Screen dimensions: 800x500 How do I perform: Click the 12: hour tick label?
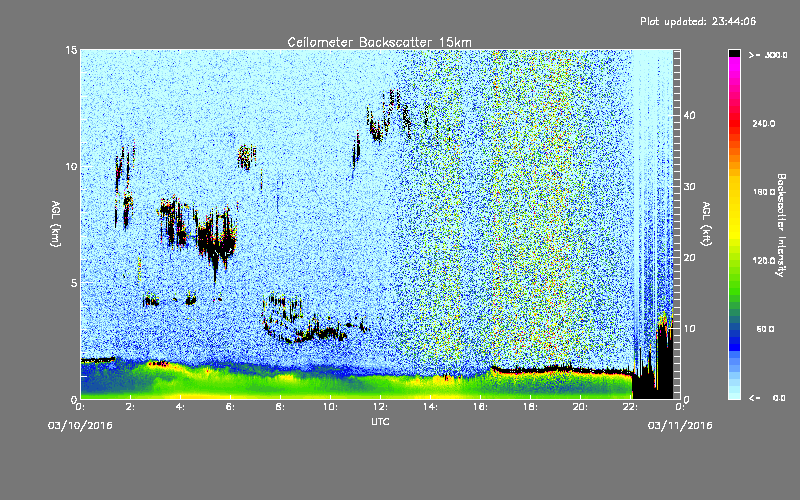pos(380,407)
